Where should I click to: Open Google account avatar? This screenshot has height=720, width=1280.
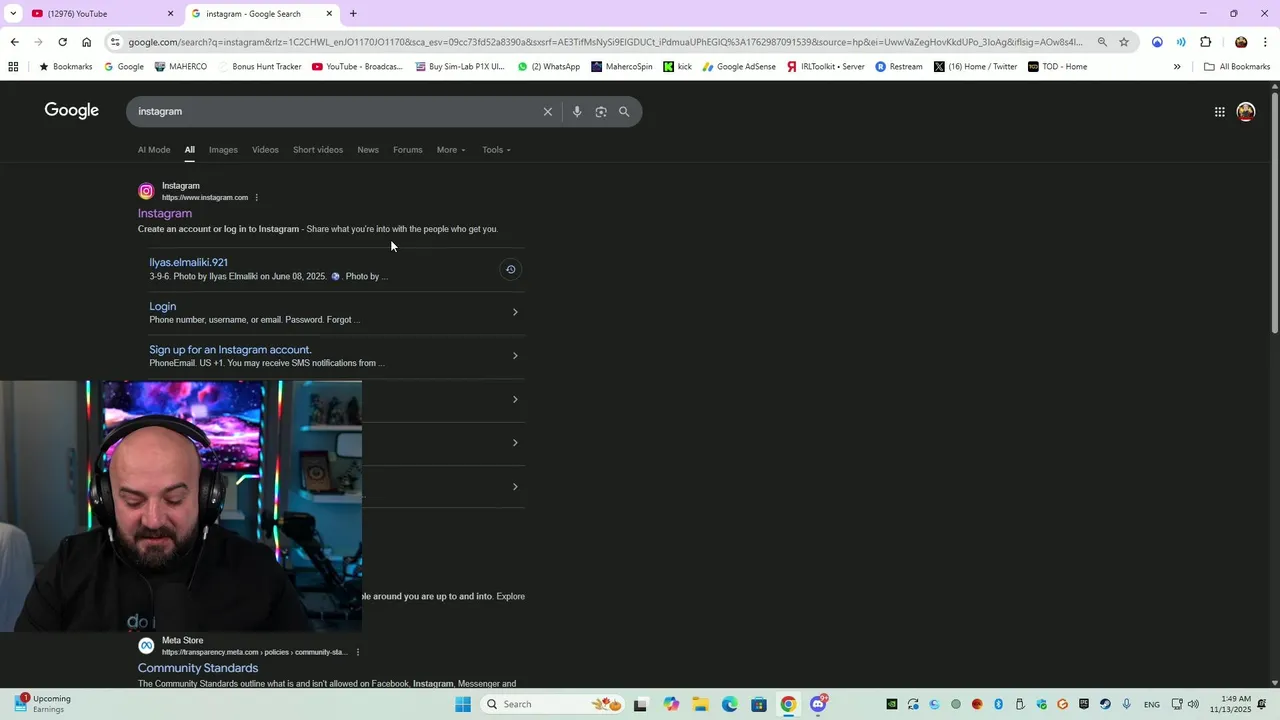pyautogui.click(x=1246, y=112)
